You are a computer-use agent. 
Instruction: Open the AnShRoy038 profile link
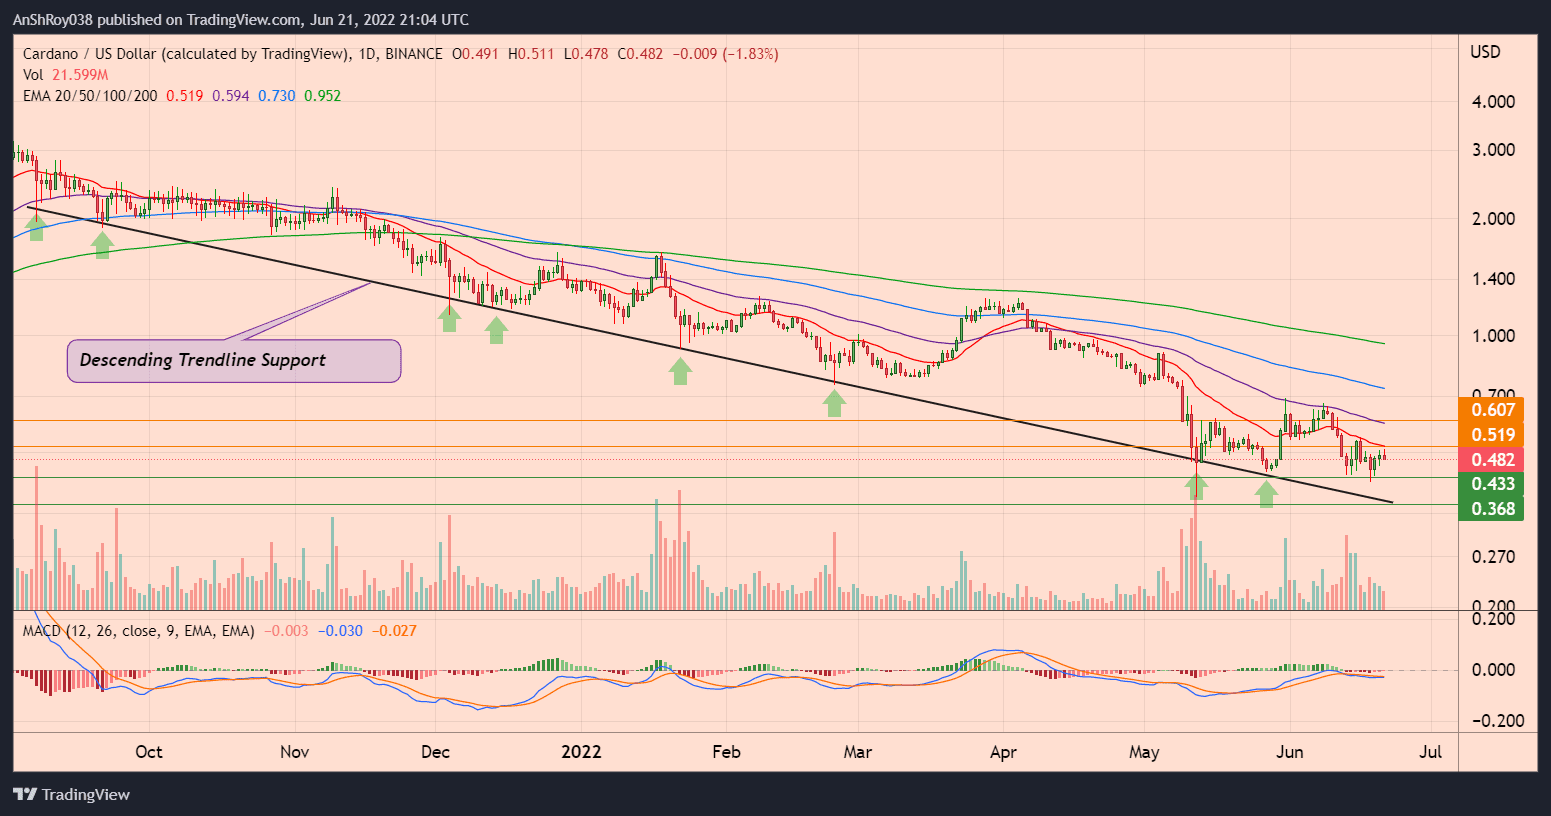53,19
